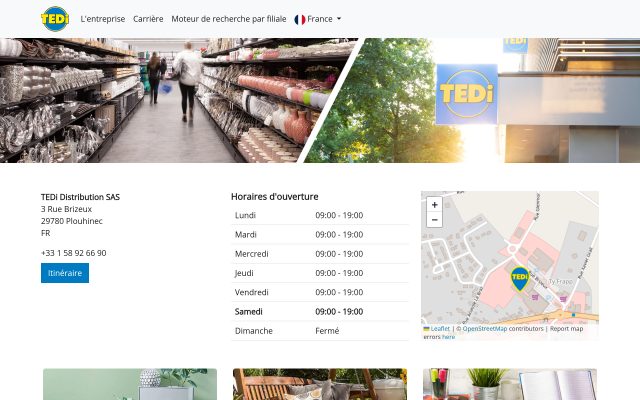Click the Mercredi row in opening hours
This screenshot has height=400, width=640.
click(320, 253)
